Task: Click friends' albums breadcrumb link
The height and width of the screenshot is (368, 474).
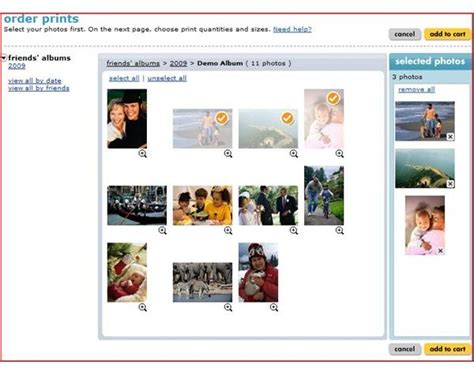Action: 133,63
